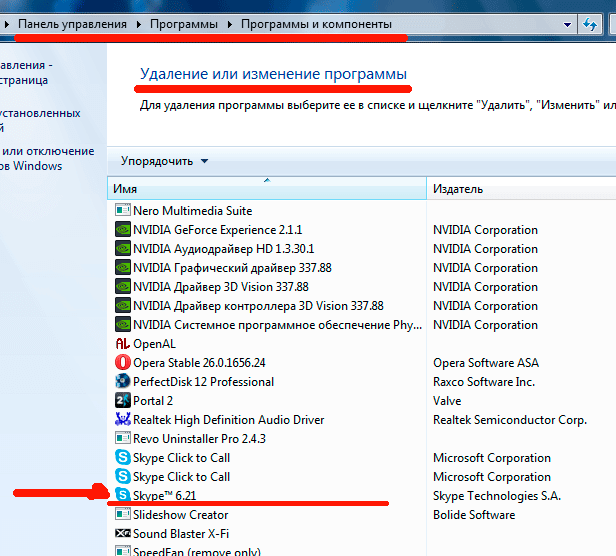Click Opera Software ASA publisher cell
Image resolution: width=616 pixels, height=556 pixels.
(486, 363)
